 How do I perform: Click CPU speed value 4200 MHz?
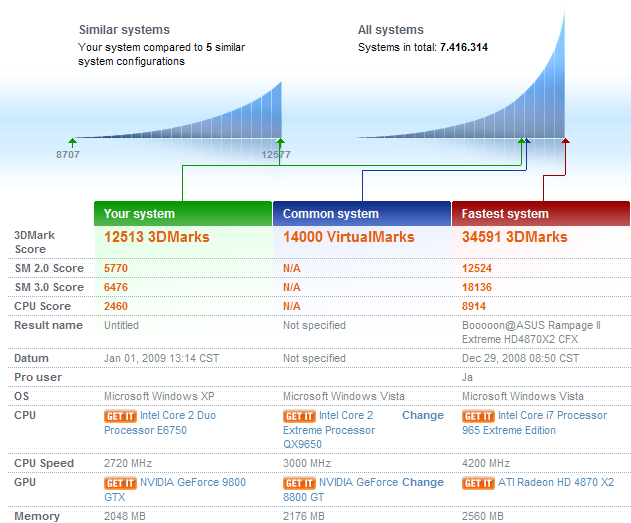[486, 463]
